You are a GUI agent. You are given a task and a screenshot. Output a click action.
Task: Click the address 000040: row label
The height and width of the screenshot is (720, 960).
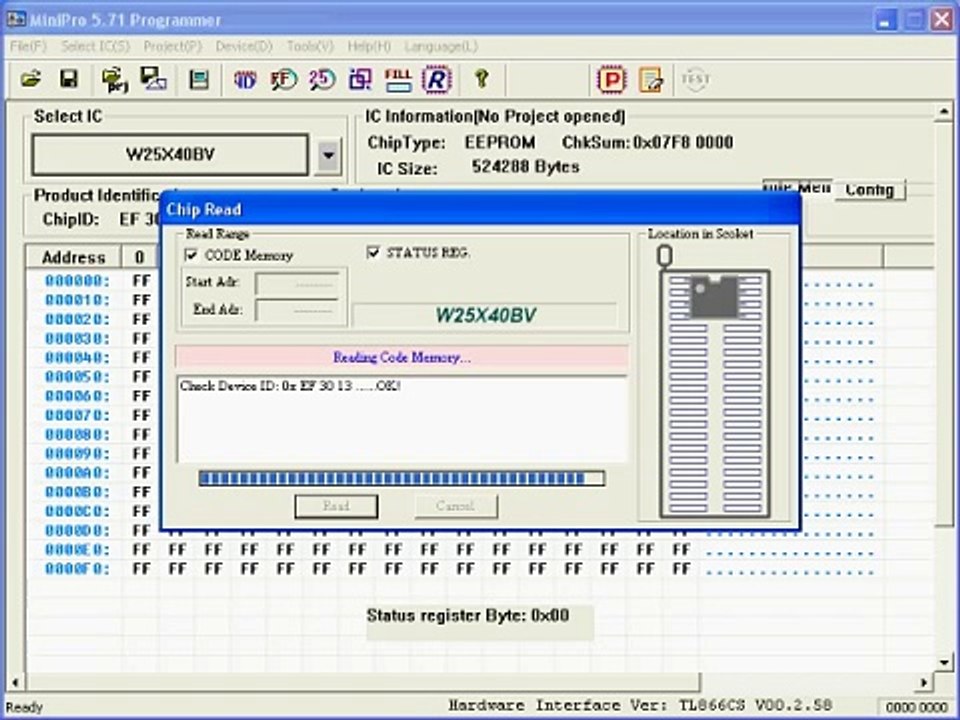pyautogui.click(x=77, y=358)
